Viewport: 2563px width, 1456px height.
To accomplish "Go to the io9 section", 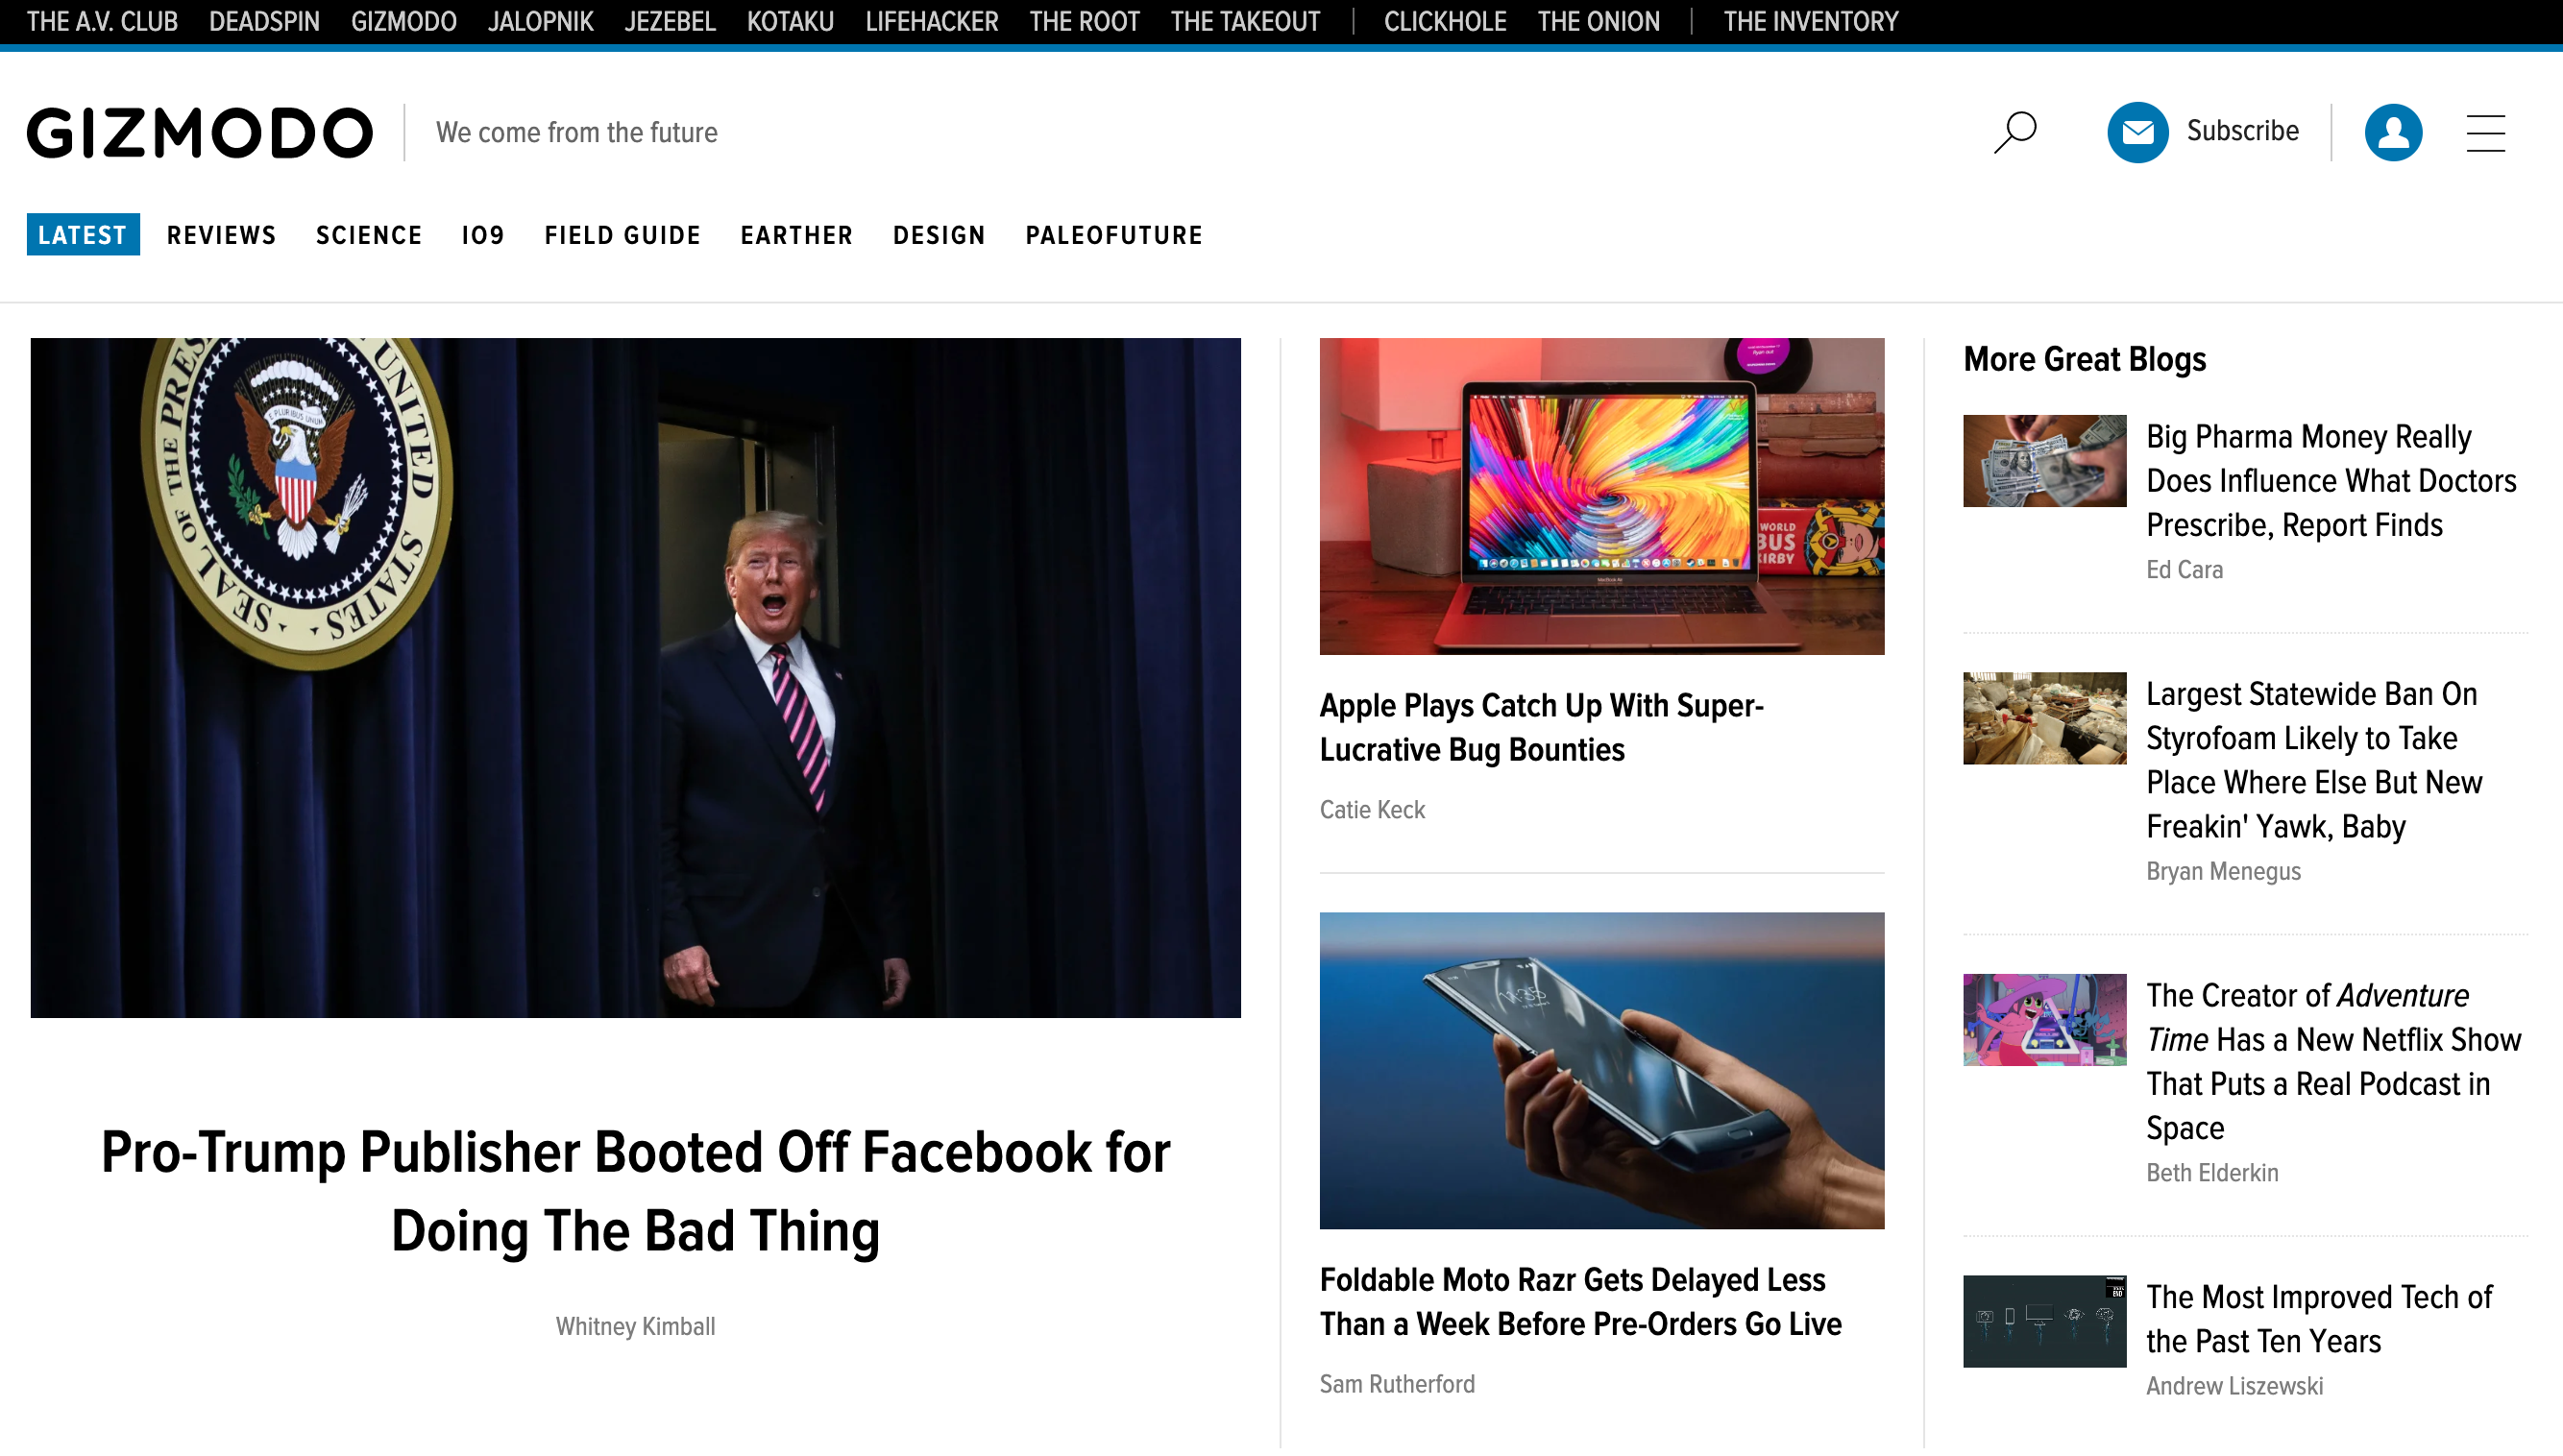I will click(483, 235).
